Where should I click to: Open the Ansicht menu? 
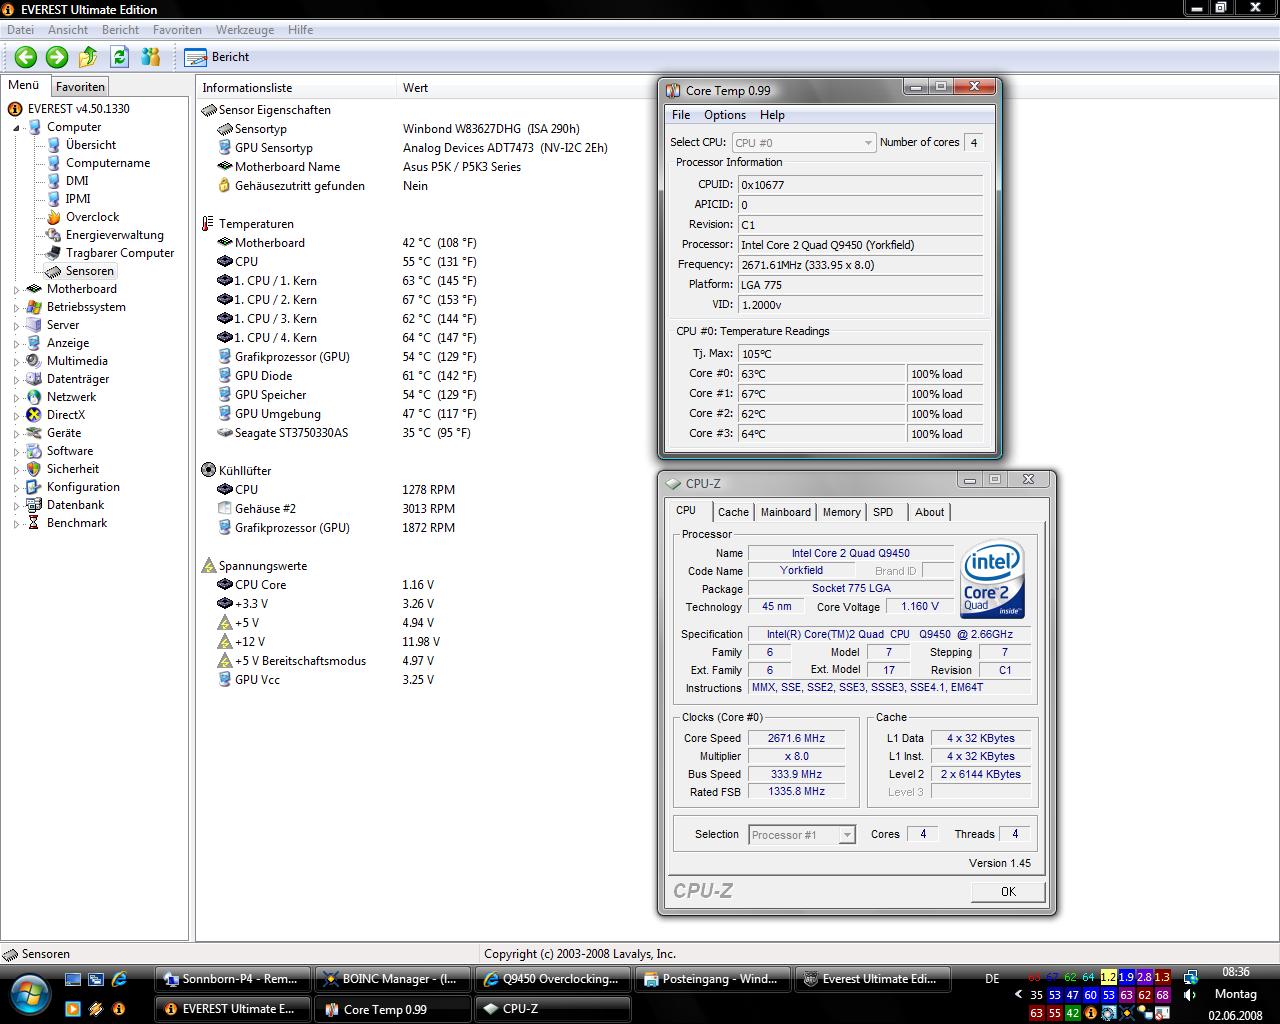pyautogui.click(x=68, y=30)
